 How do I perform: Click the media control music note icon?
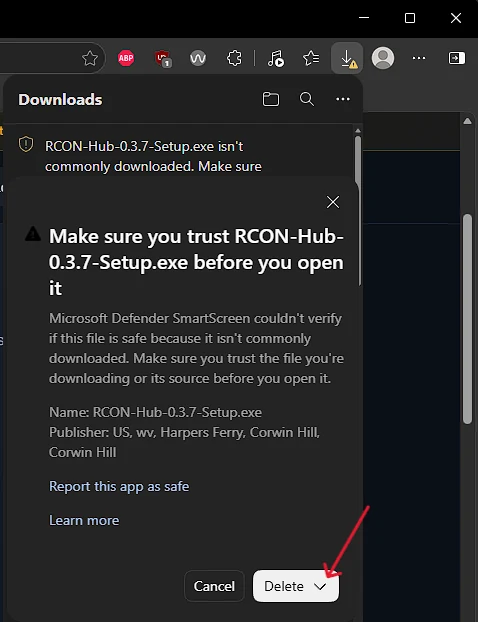[275, 58]
